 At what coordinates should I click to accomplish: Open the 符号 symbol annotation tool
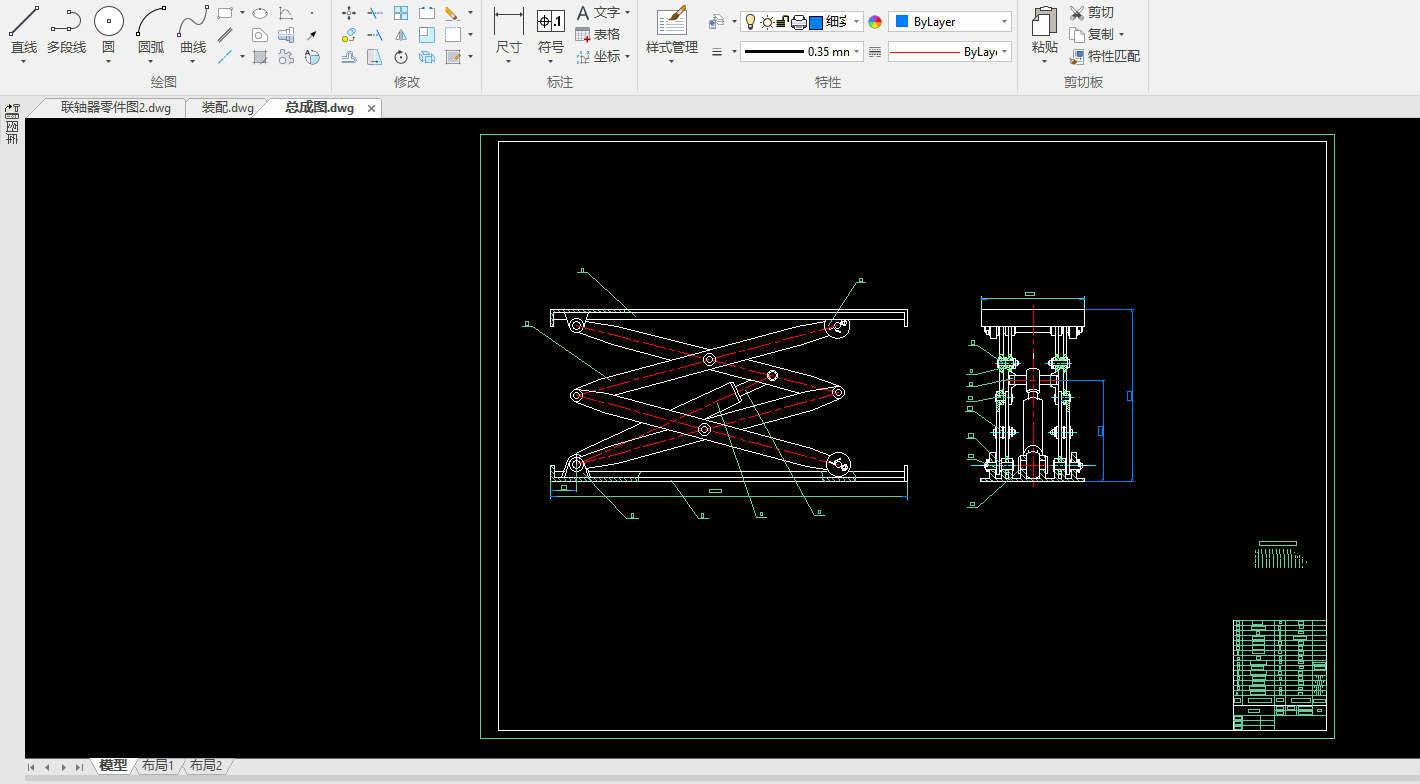(551, 30)
